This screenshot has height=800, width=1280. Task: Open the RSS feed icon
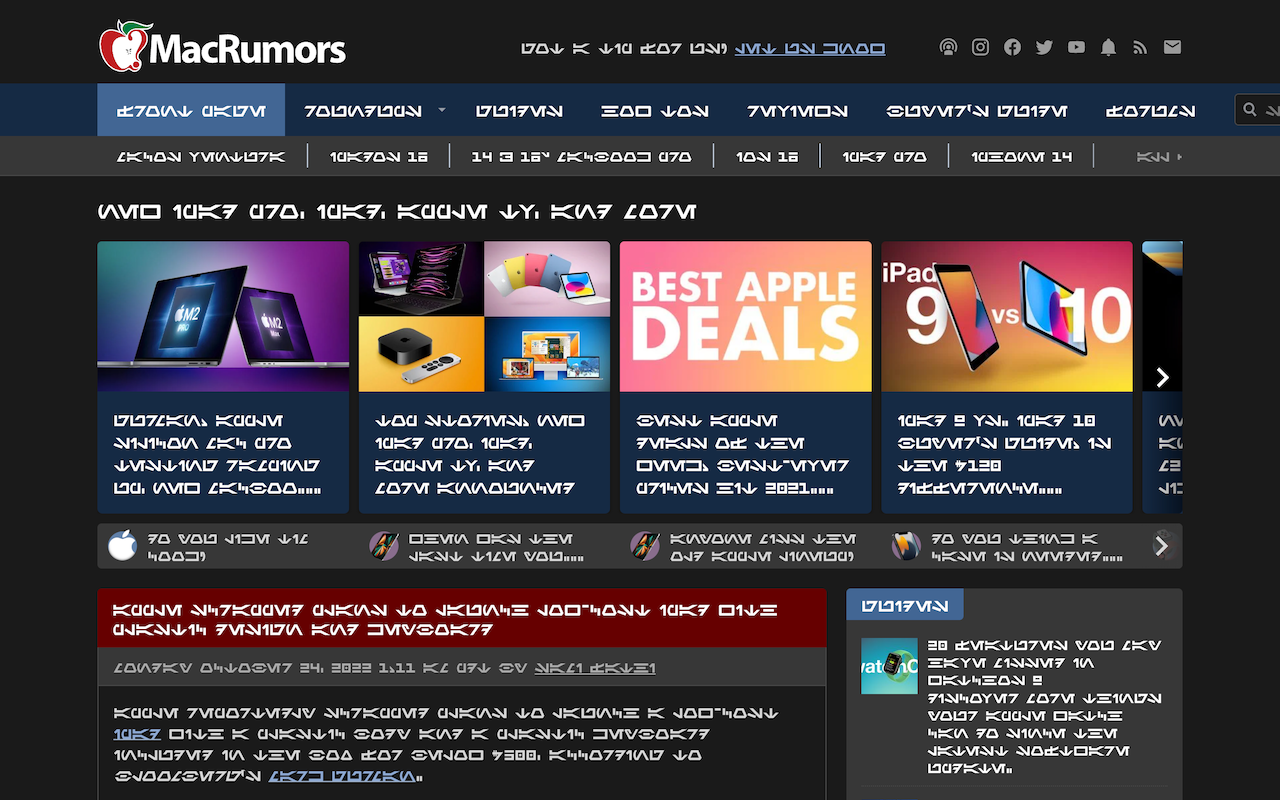tap(1140, 47)
